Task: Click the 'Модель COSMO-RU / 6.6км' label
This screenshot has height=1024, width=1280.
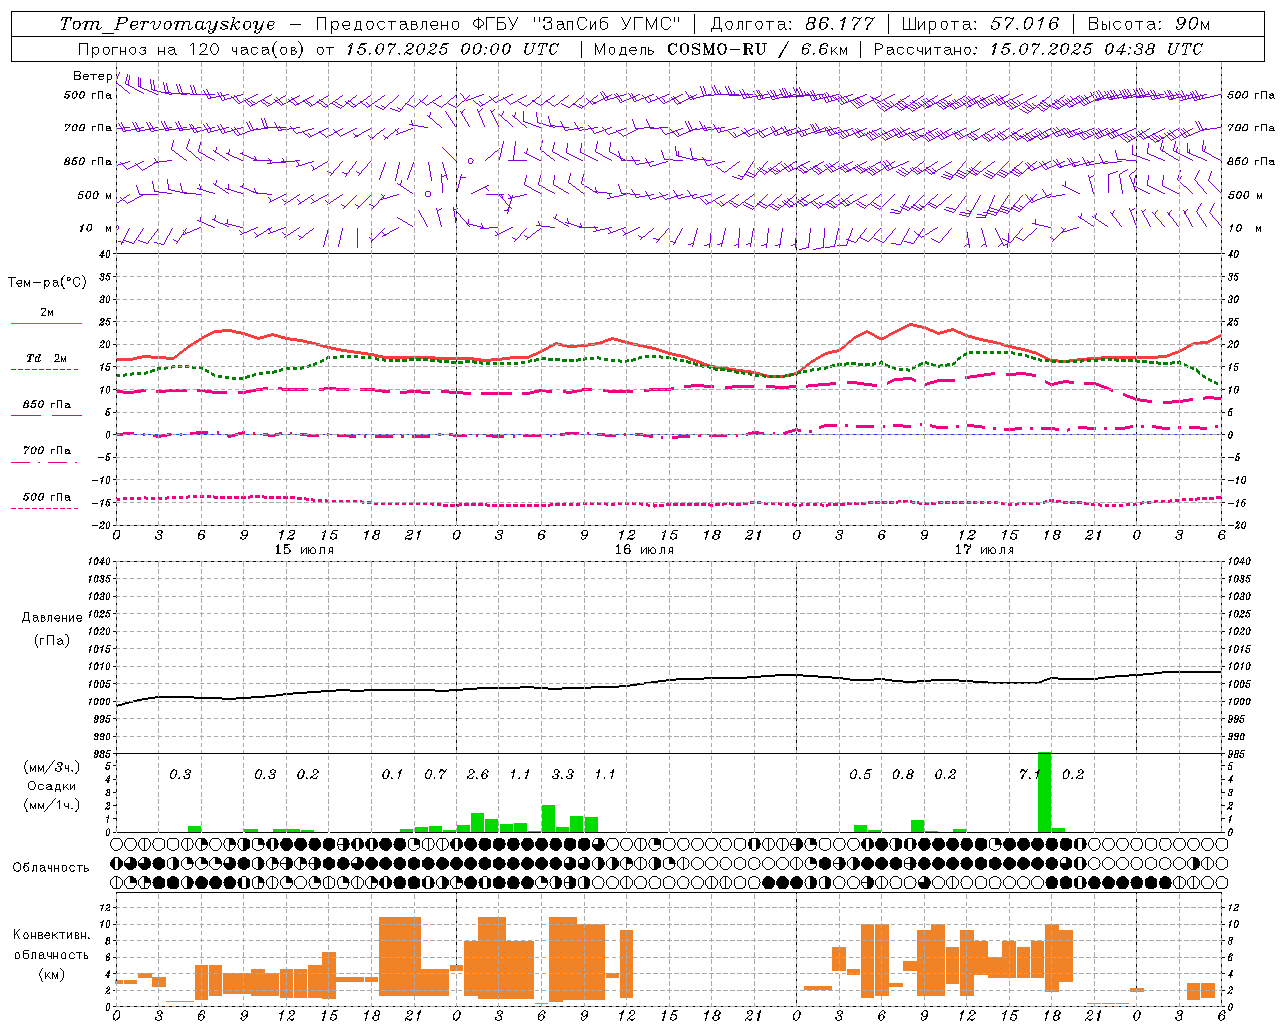Action: tap(720, 49)
